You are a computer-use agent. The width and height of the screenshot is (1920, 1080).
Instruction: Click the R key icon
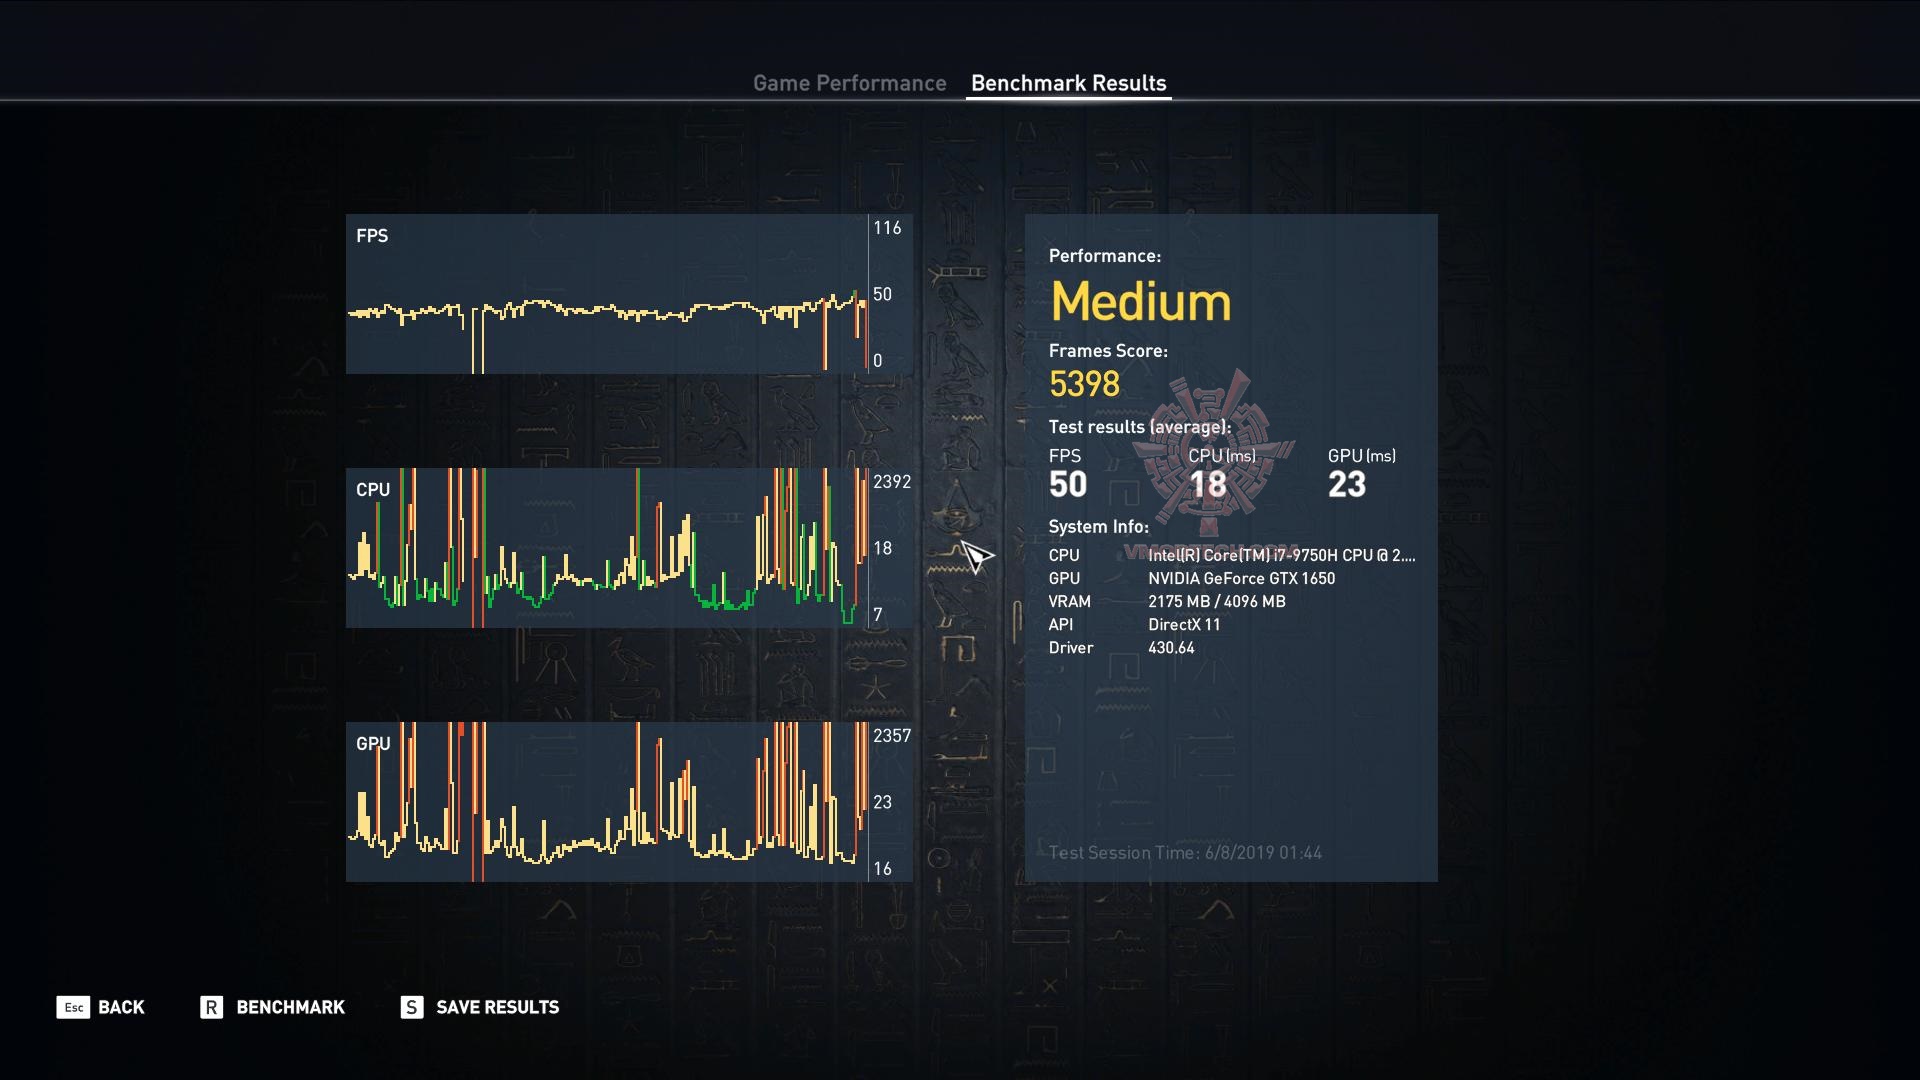click(x=211, y=1007)
